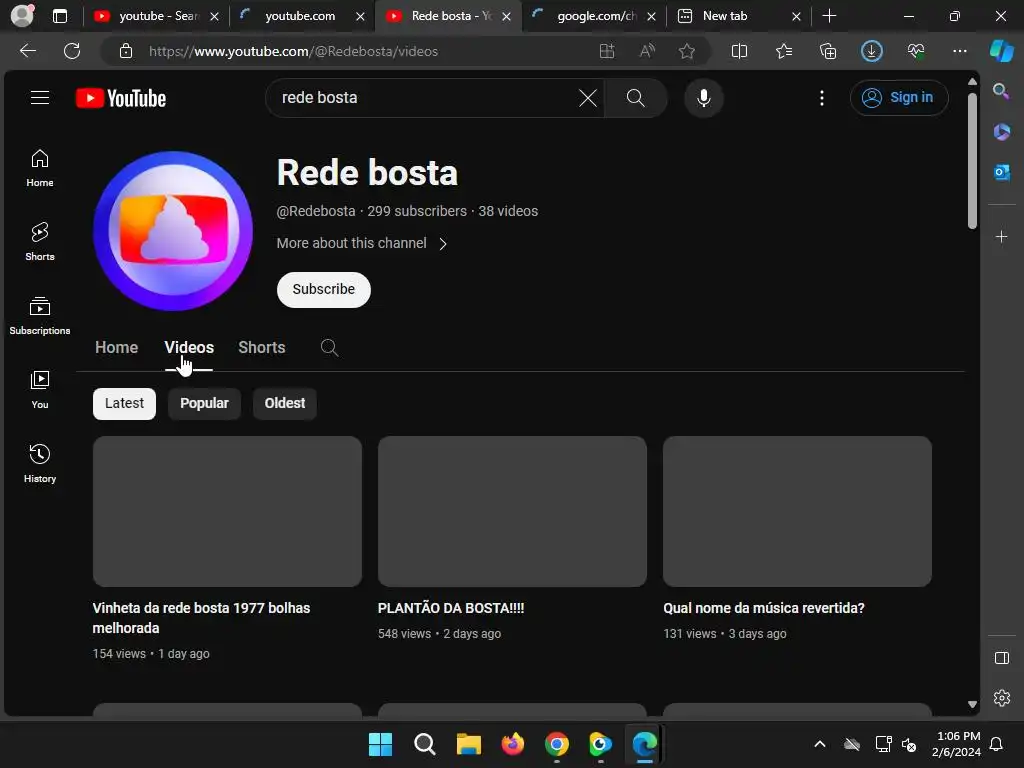
Task: Launch Firefox from the taskbar
Action: pos(513,744)
